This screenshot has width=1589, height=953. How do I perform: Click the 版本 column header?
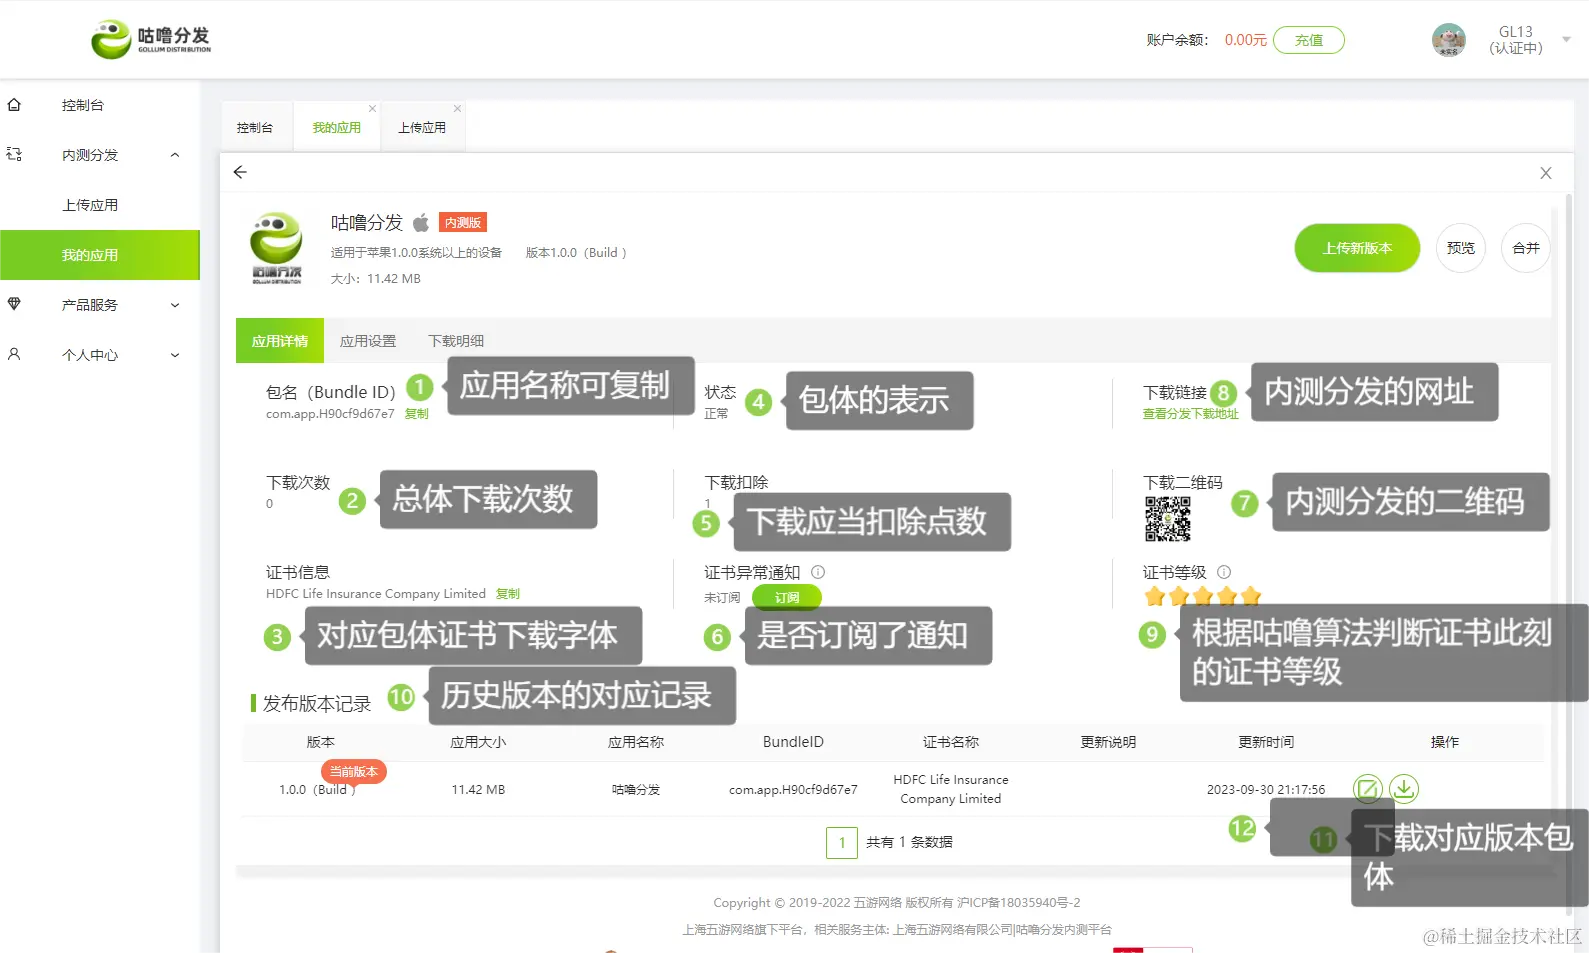(x=320, y=742)
